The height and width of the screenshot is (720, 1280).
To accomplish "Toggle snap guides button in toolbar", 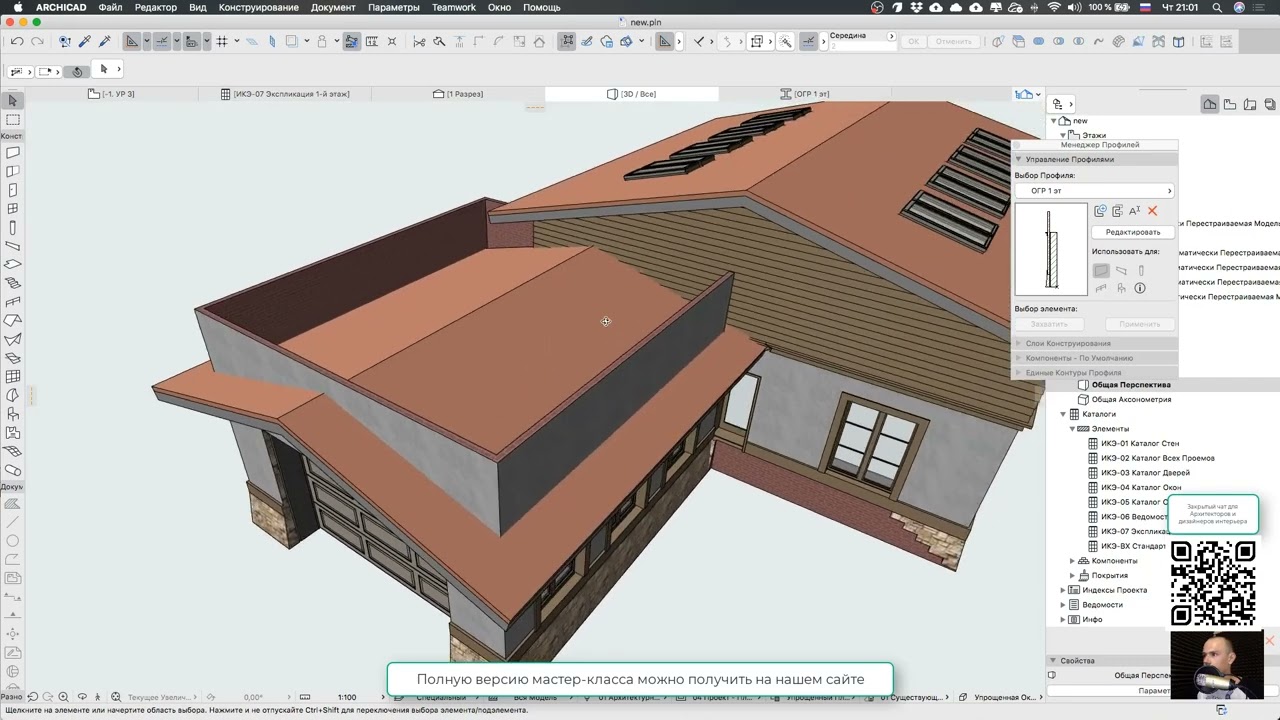I will pyautogui.click(x=161, y=41).
